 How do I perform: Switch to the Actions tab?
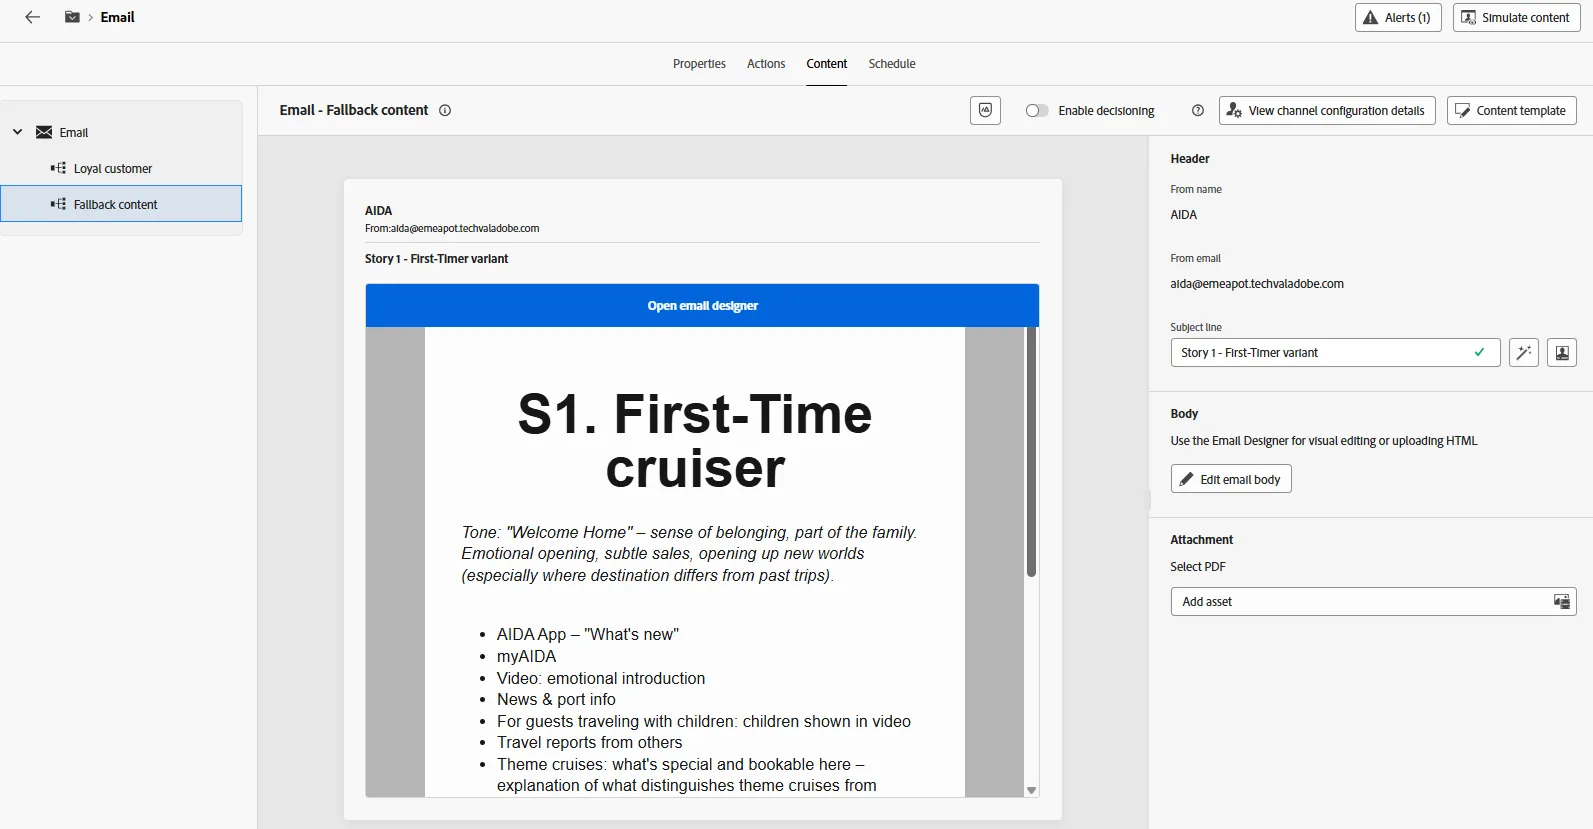pyautogui.click(x=766, y=64)
